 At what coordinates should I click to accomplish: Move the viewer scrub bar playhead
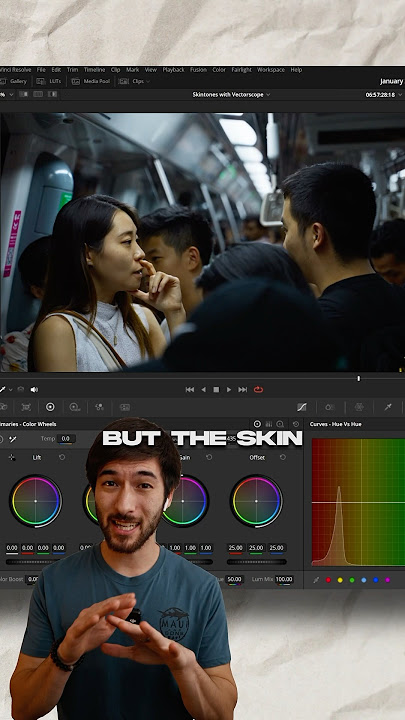point(359,378)
